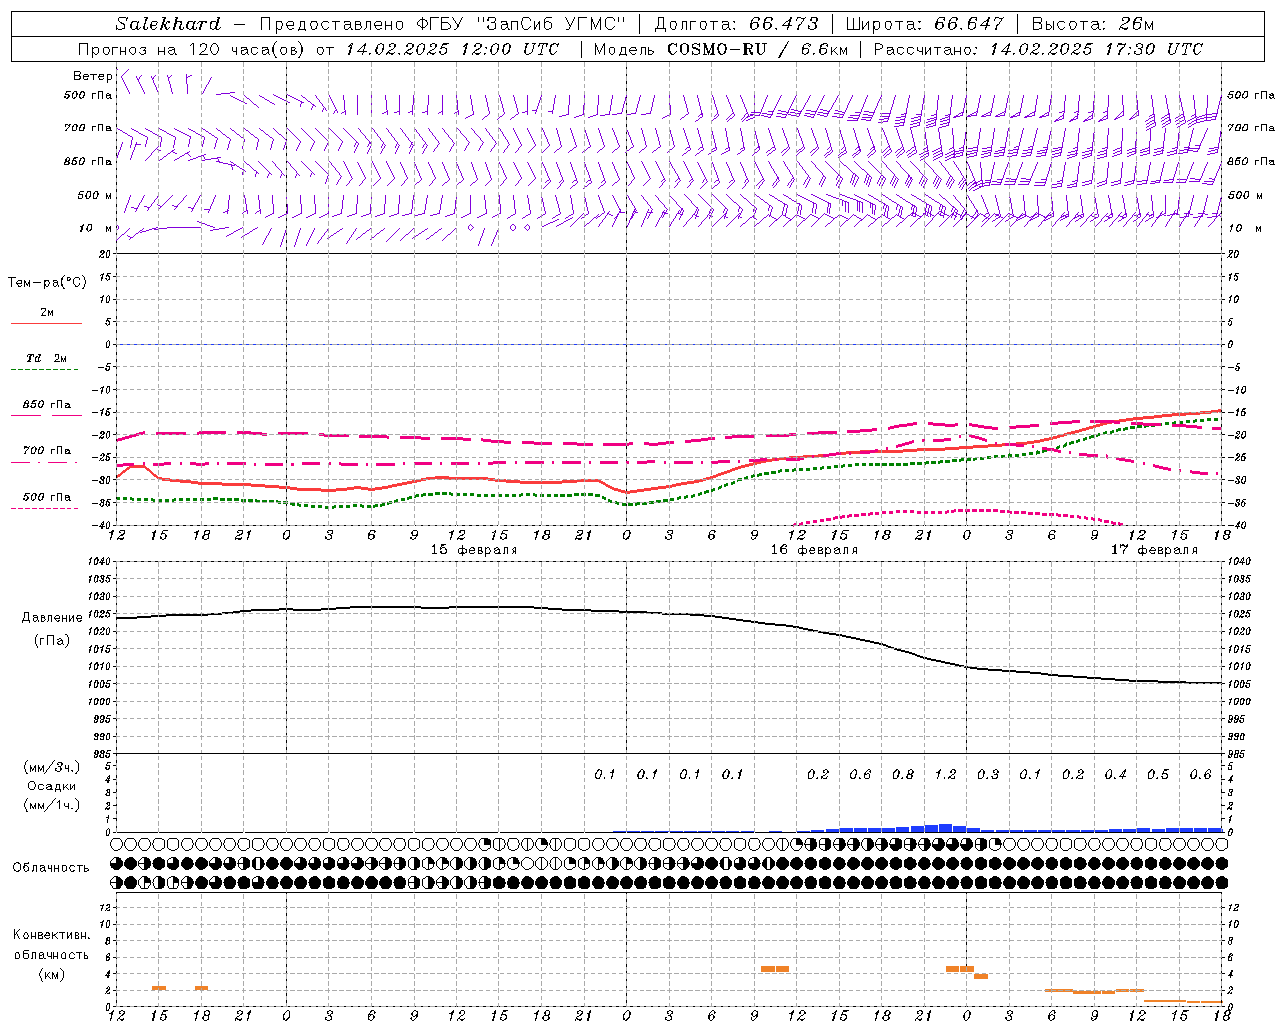Click the Тем-ра(°C) axis label
This screenshot has width=1280, height=1024.
pyautogui.click(x=47, y=283)
